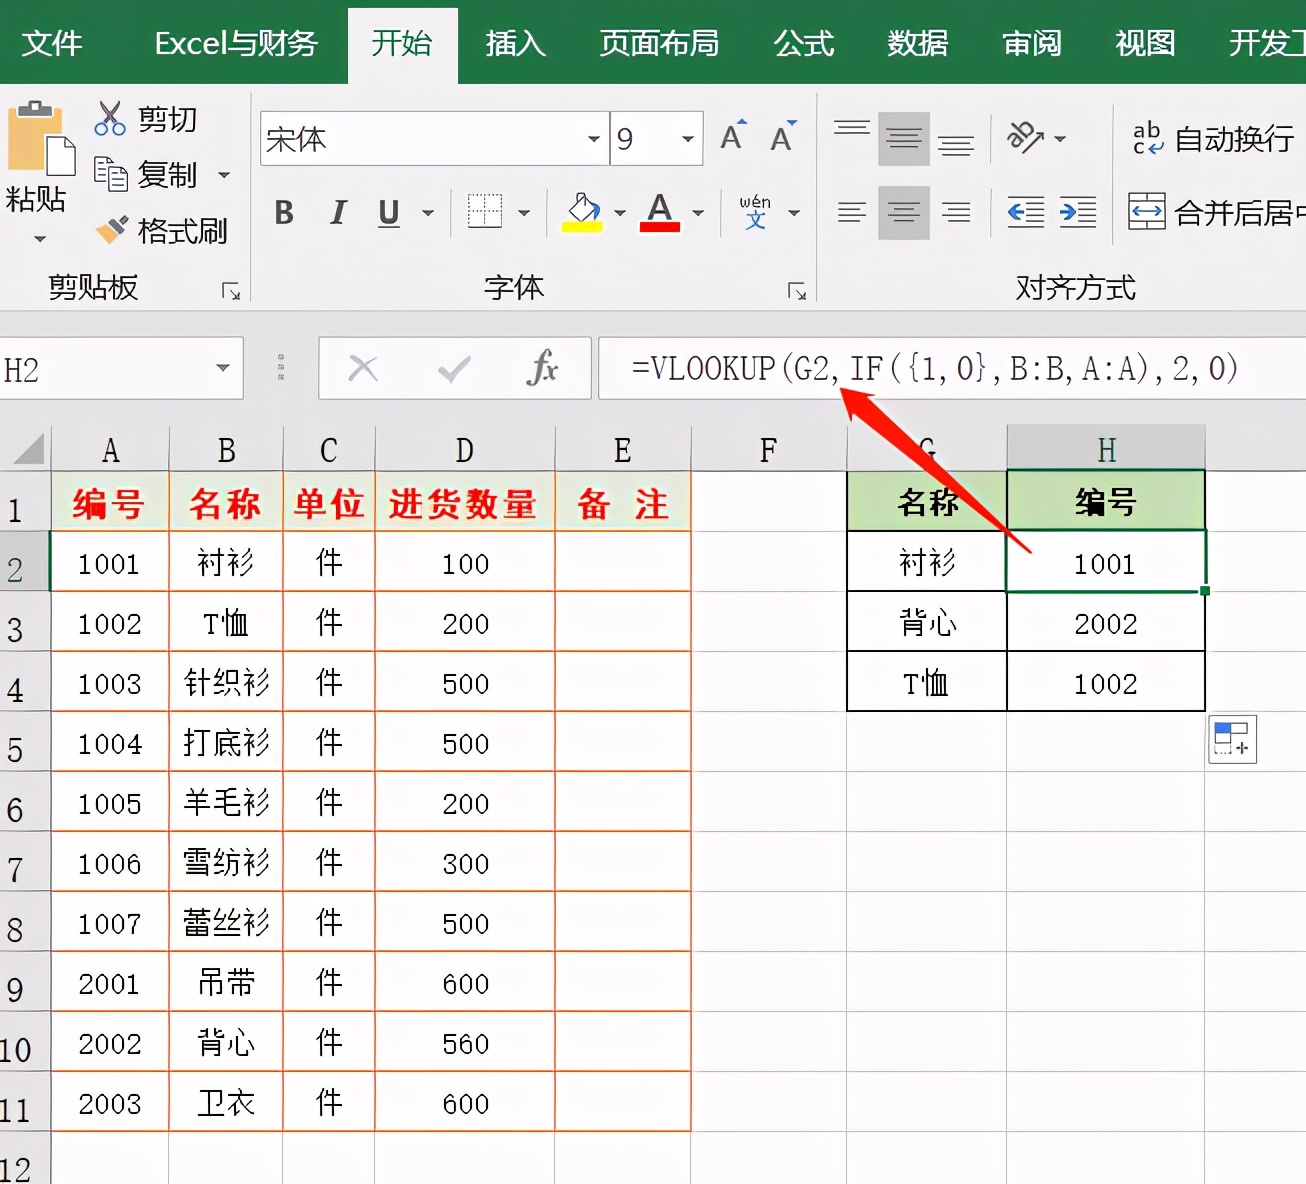Screen dimensions: 1306x1184
Task: Select cell containing 针织衫
Action: pos(227,683)
